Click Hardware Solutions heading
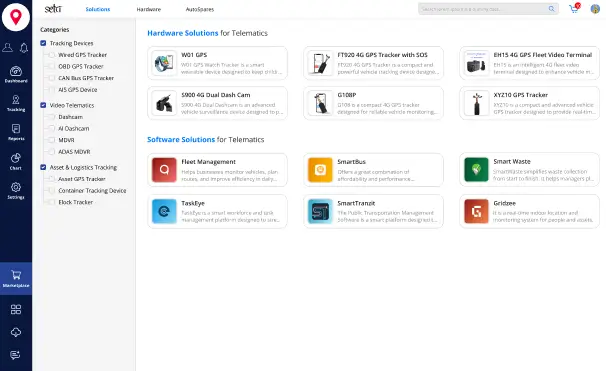Viewport: 606px width, 371px height. coord(183,33)
